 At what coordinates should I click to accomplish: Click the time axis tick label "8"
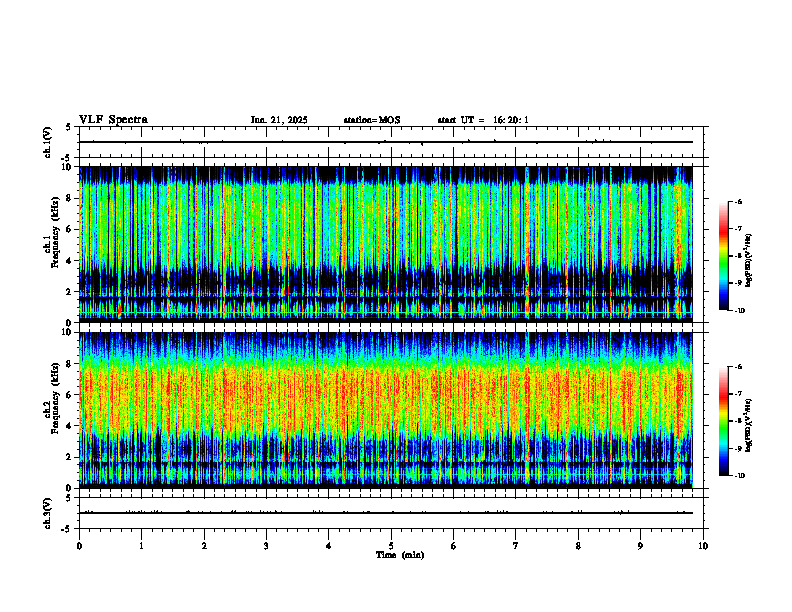[578, 546]
